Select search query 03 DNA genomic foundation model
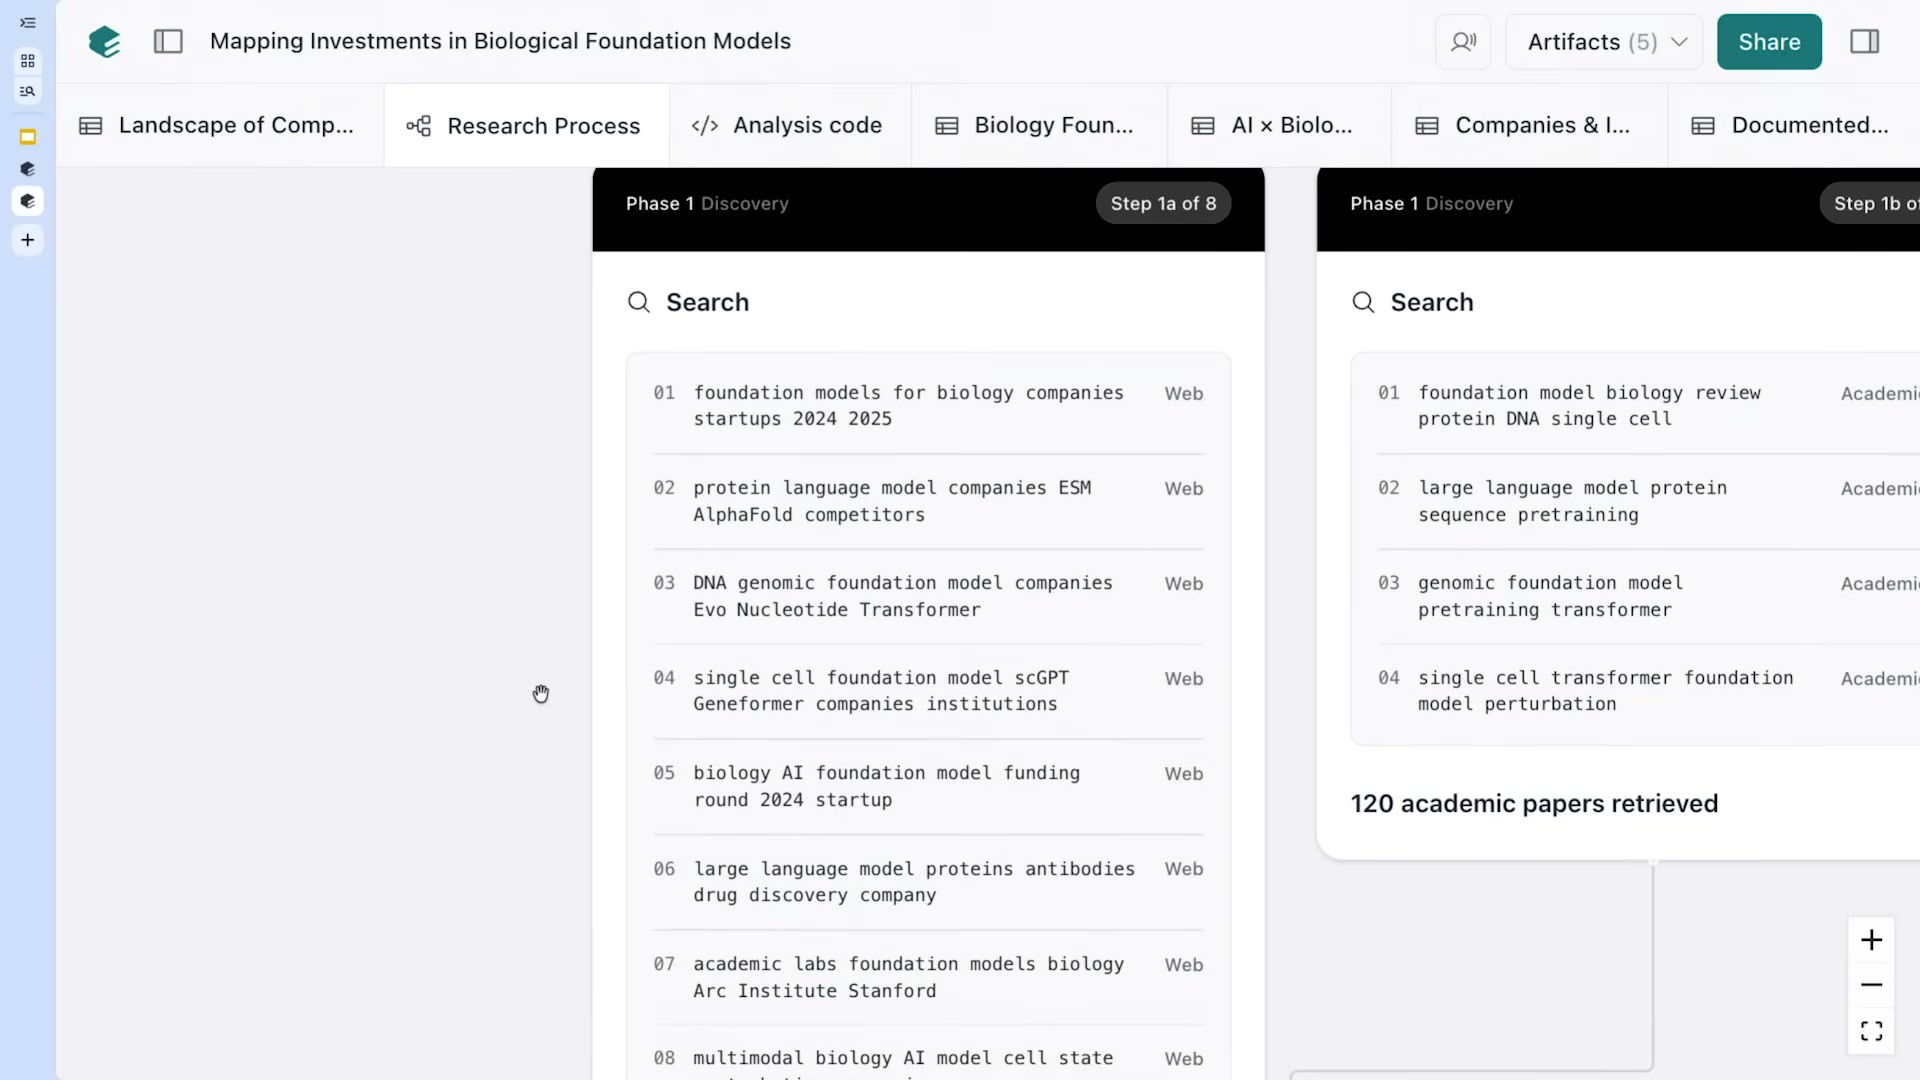Screen dimensions: 1920x1080 928,596
